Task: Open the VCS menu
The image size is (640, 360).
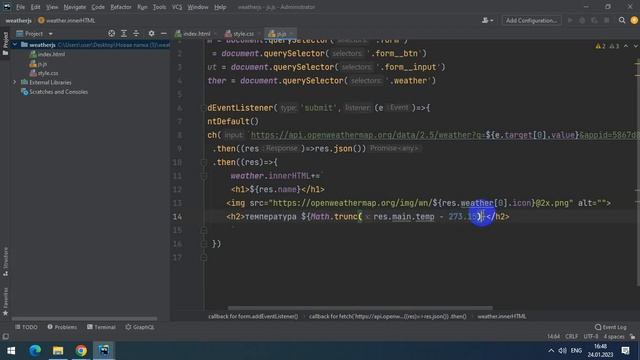Action: 177,7
